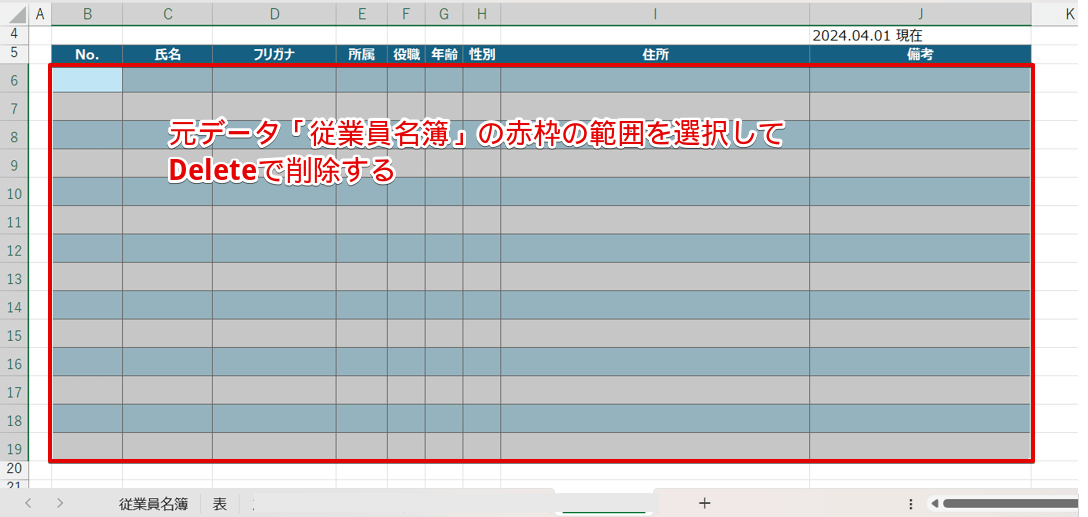Open the 従業員名簿 sheet tab
The height and width of the screenshot is (517, 1088).
tap(153, 504)
